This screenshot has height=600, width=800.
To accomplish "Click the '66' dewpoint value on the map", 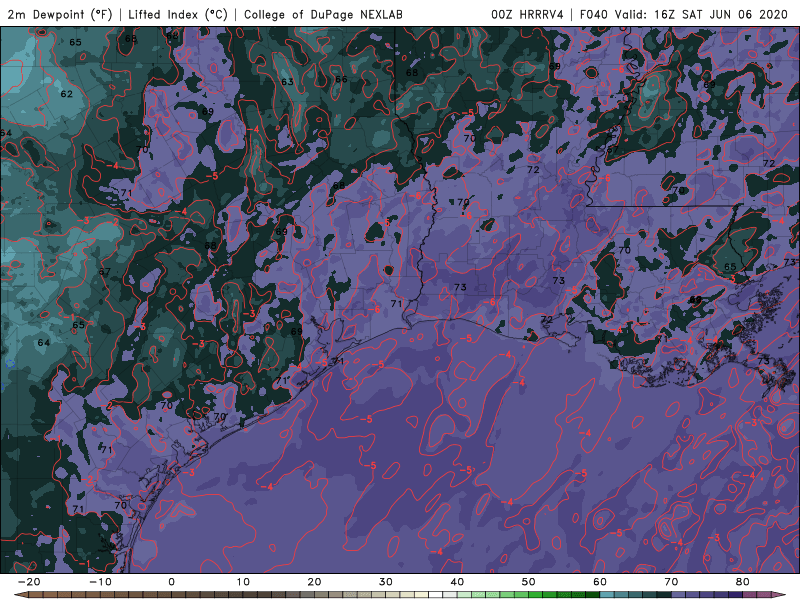I will click(x=341, y=79).
